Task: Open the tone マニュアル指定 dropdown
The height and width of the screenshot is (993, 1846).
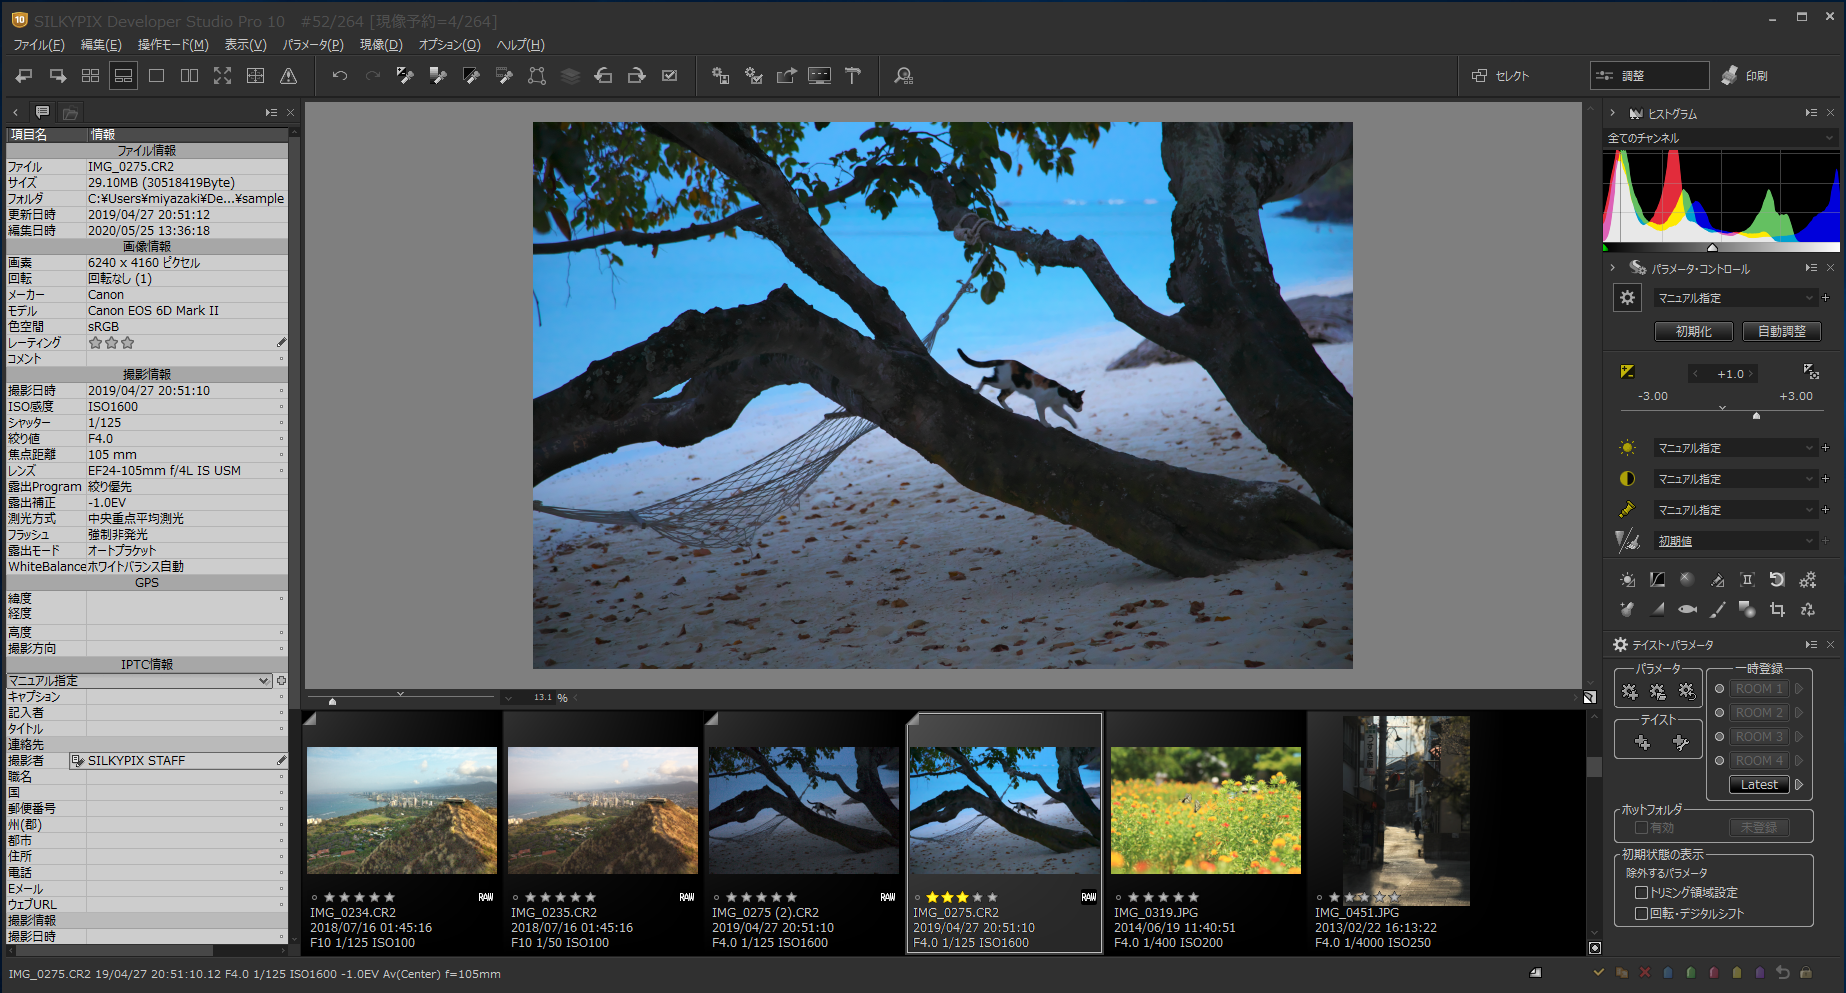Action: pyautogui.click(x=1735, y=479)
